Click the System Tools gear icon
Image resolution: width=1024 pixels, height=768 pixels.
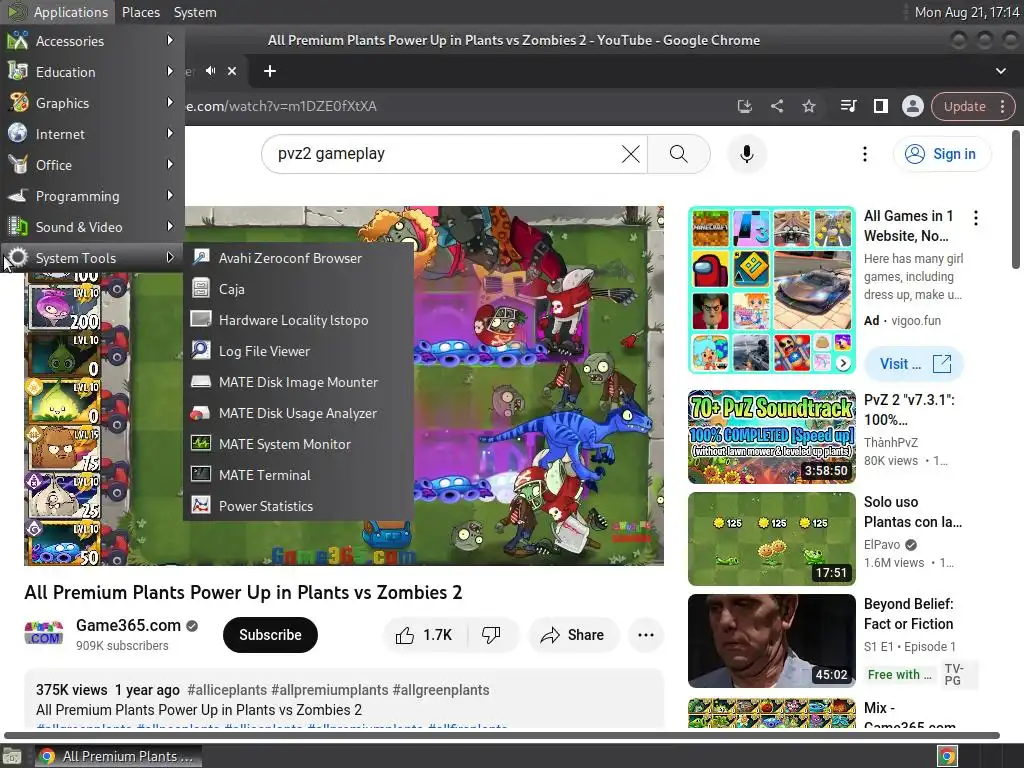[x=18, y=257]
